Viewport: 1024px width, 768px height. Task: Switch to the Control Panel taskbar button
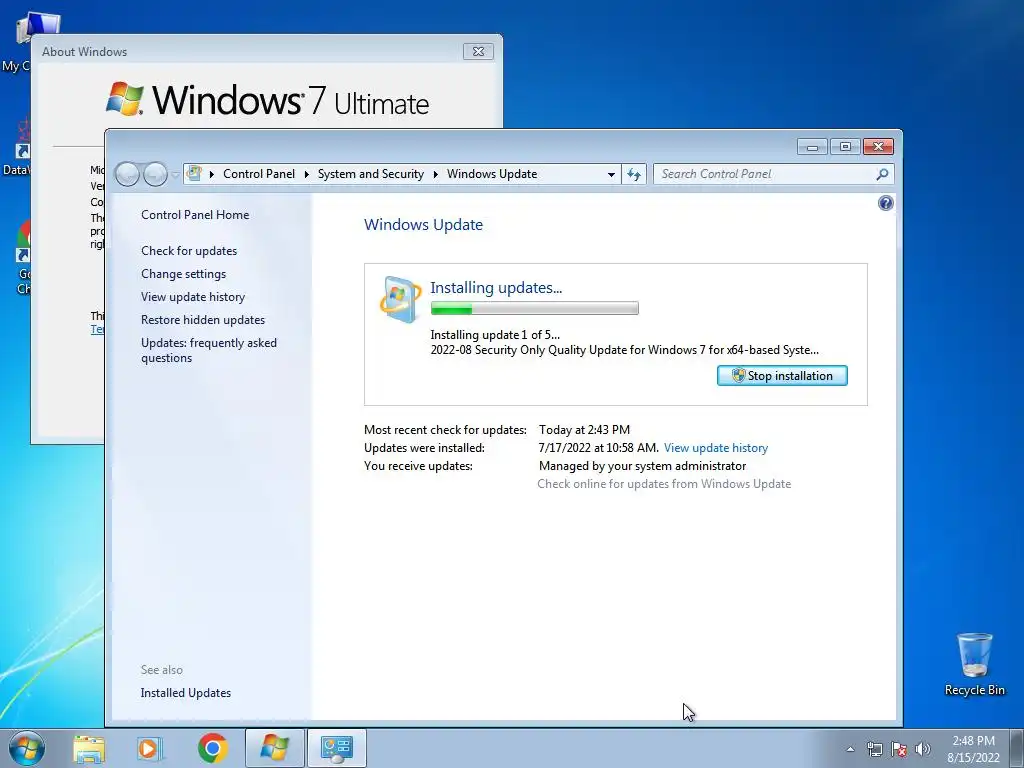point(337,748)
